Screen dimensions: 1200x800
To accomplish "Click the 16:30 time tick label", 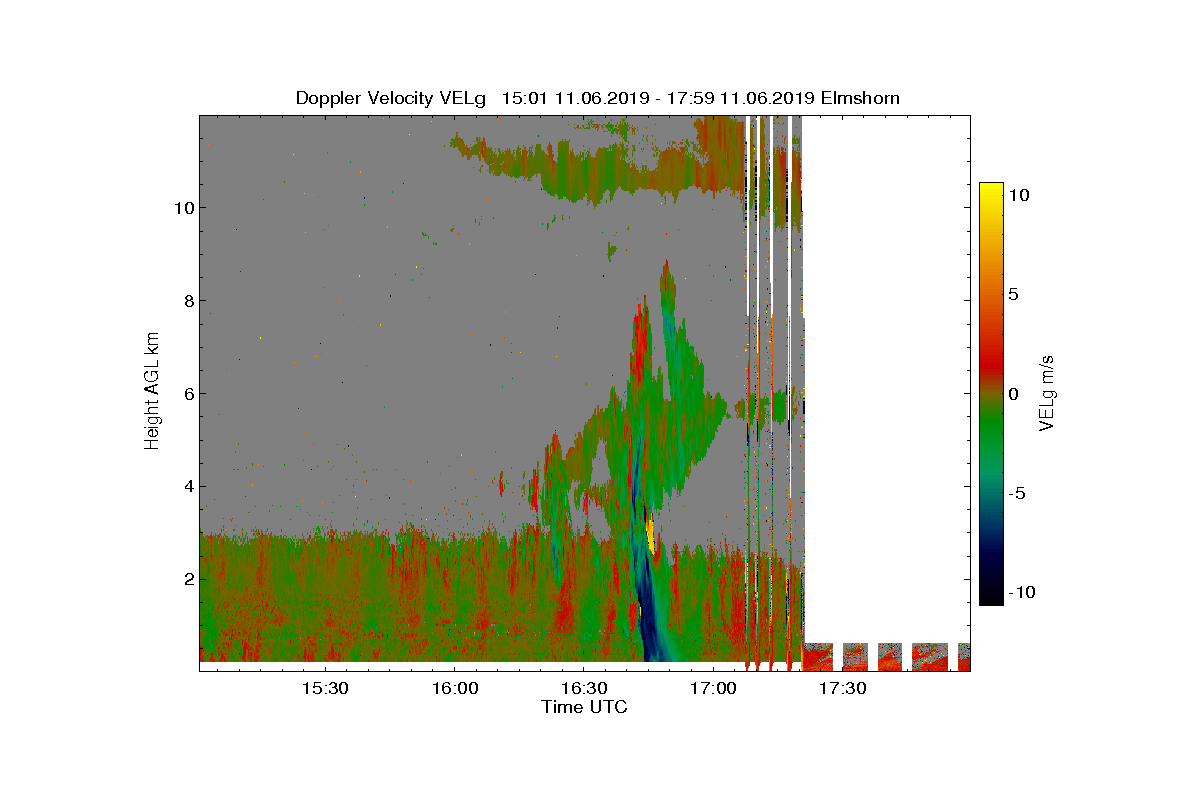I will pyautogui.click(x=584, y=689).
